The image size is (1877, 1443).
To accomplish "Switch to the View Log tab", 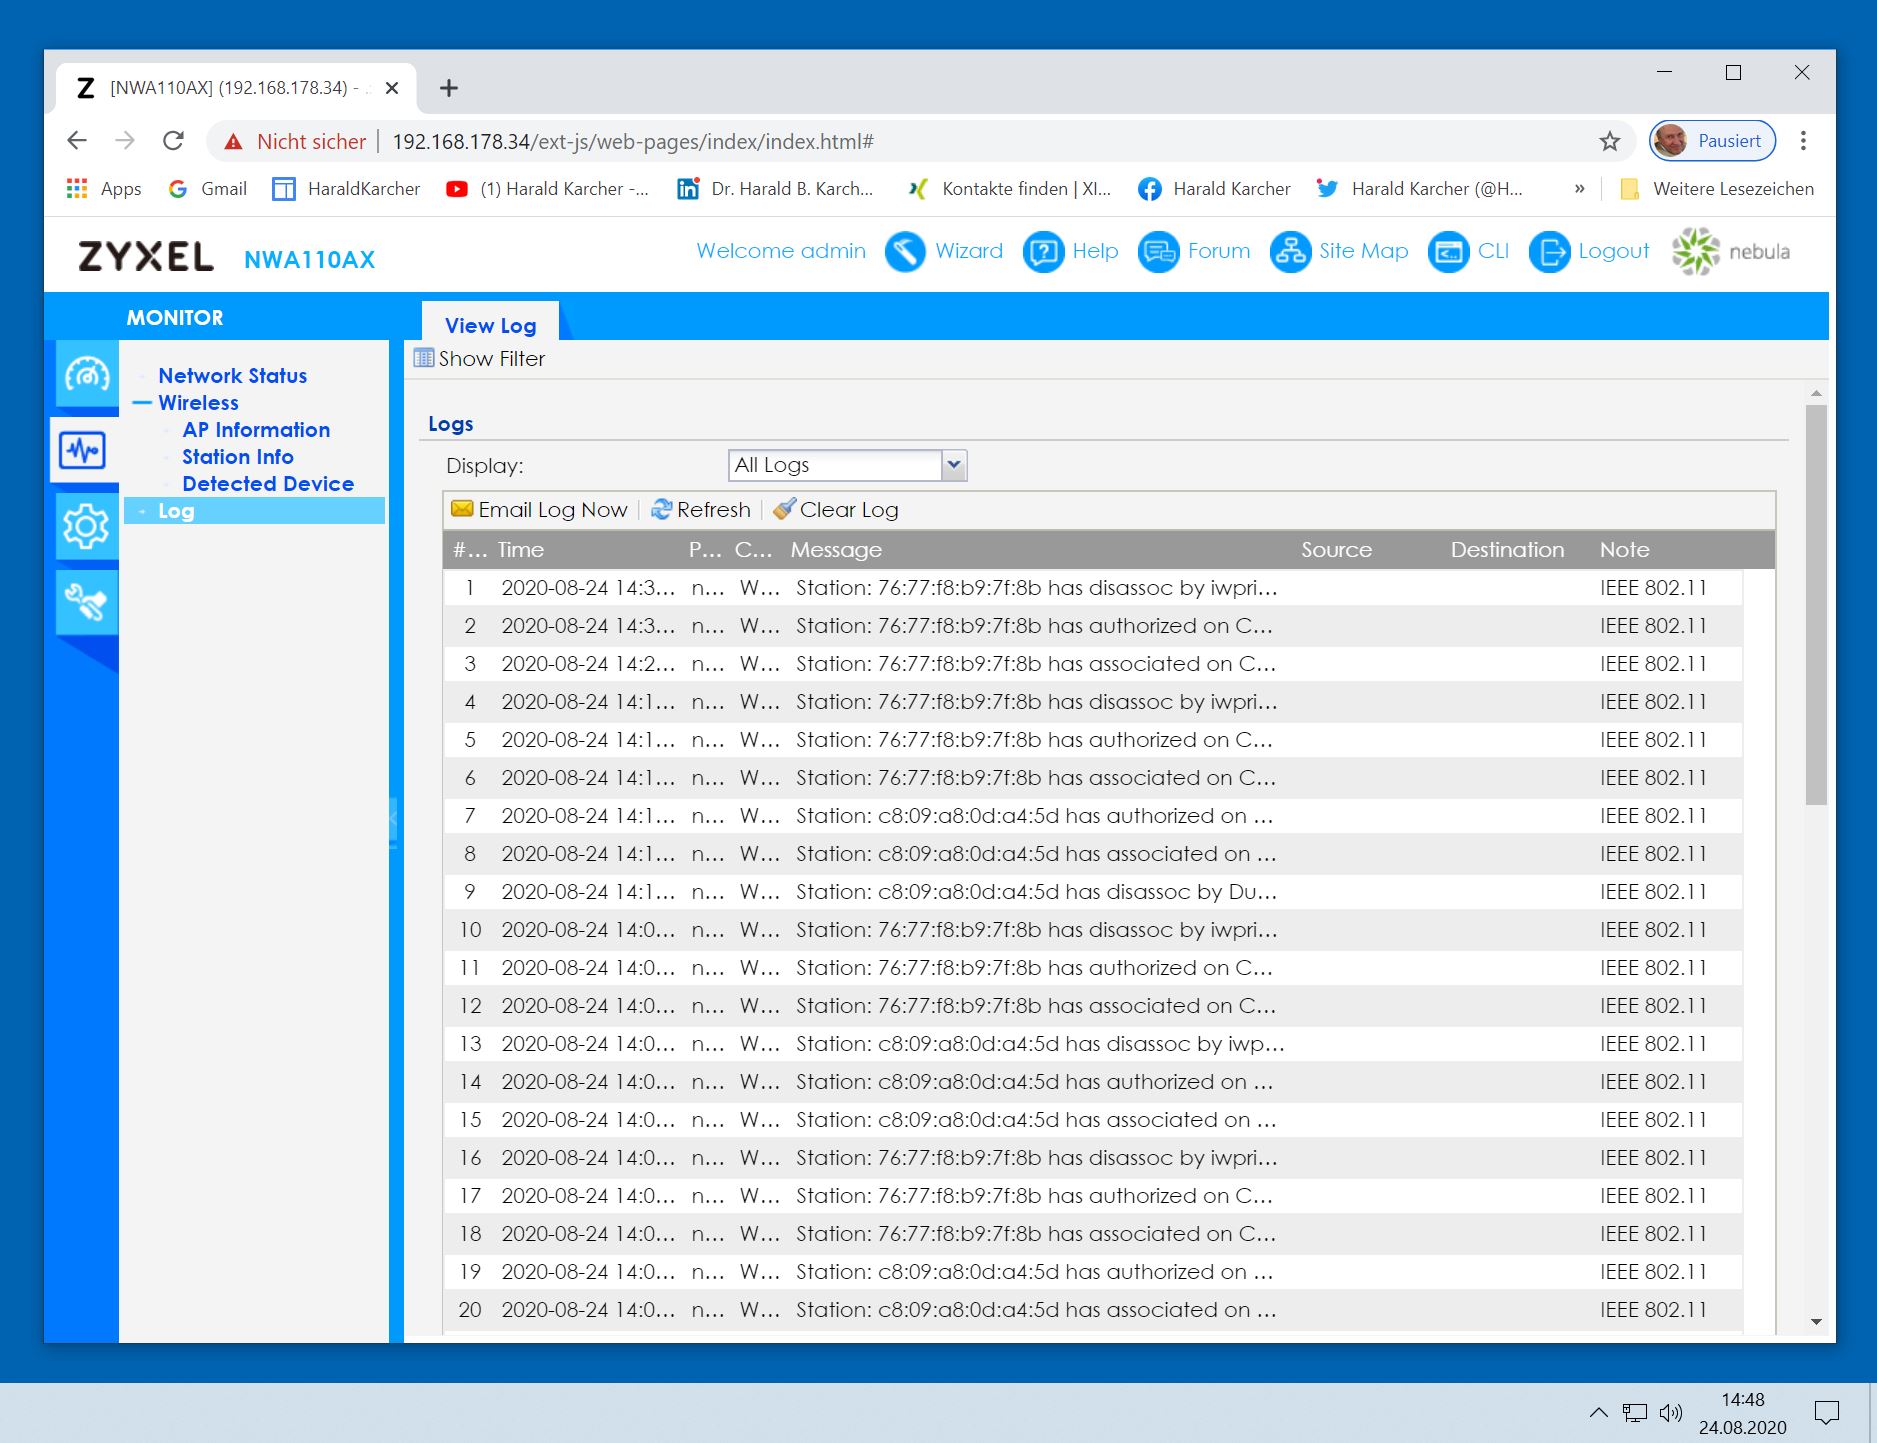I will tap(490, 325).
